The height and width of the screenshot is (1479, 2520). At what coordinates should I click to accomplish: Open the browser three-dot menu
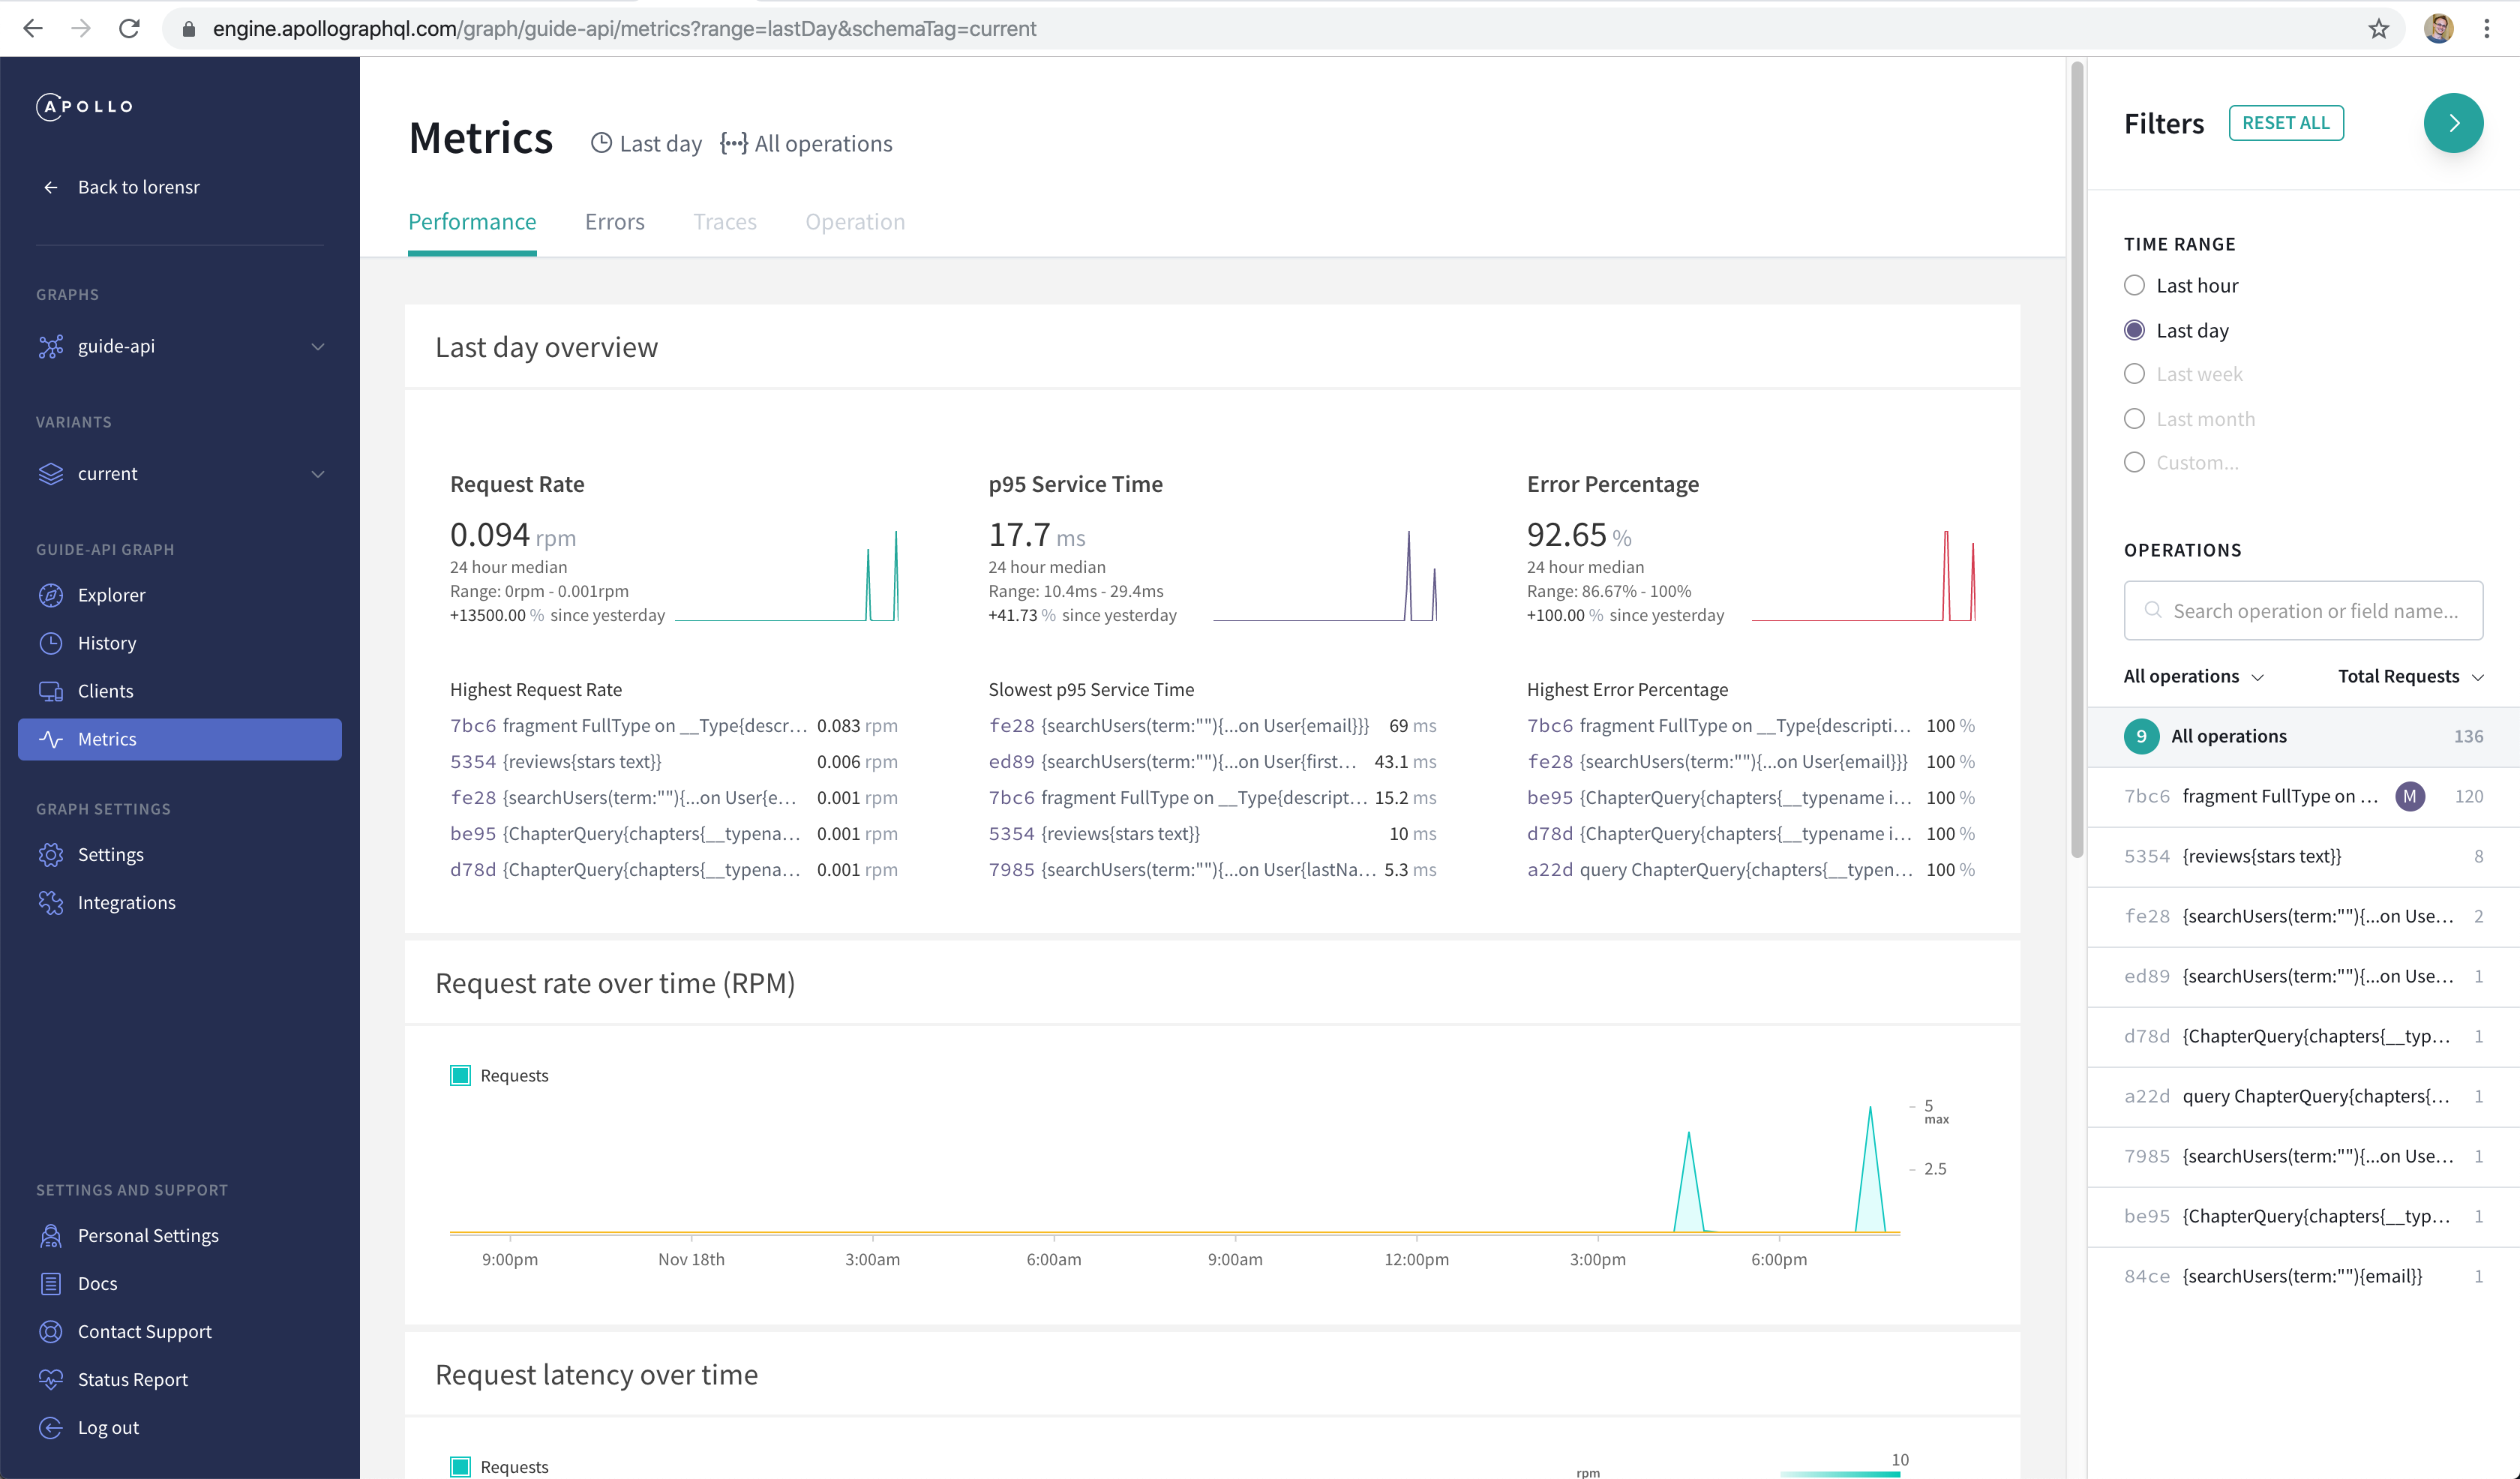2487,29
